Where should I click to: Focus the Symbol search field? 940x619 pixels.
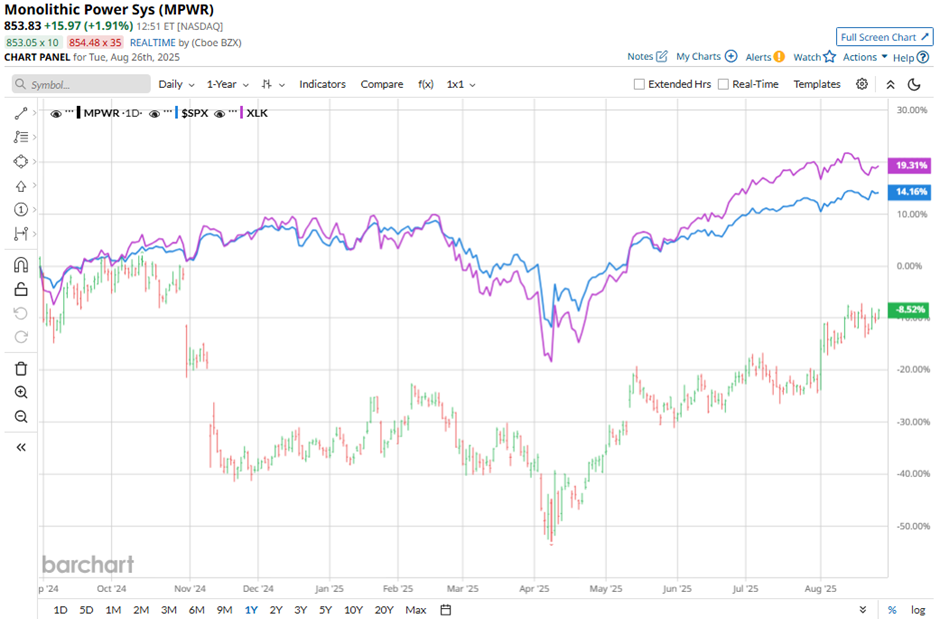coord(81,84)
